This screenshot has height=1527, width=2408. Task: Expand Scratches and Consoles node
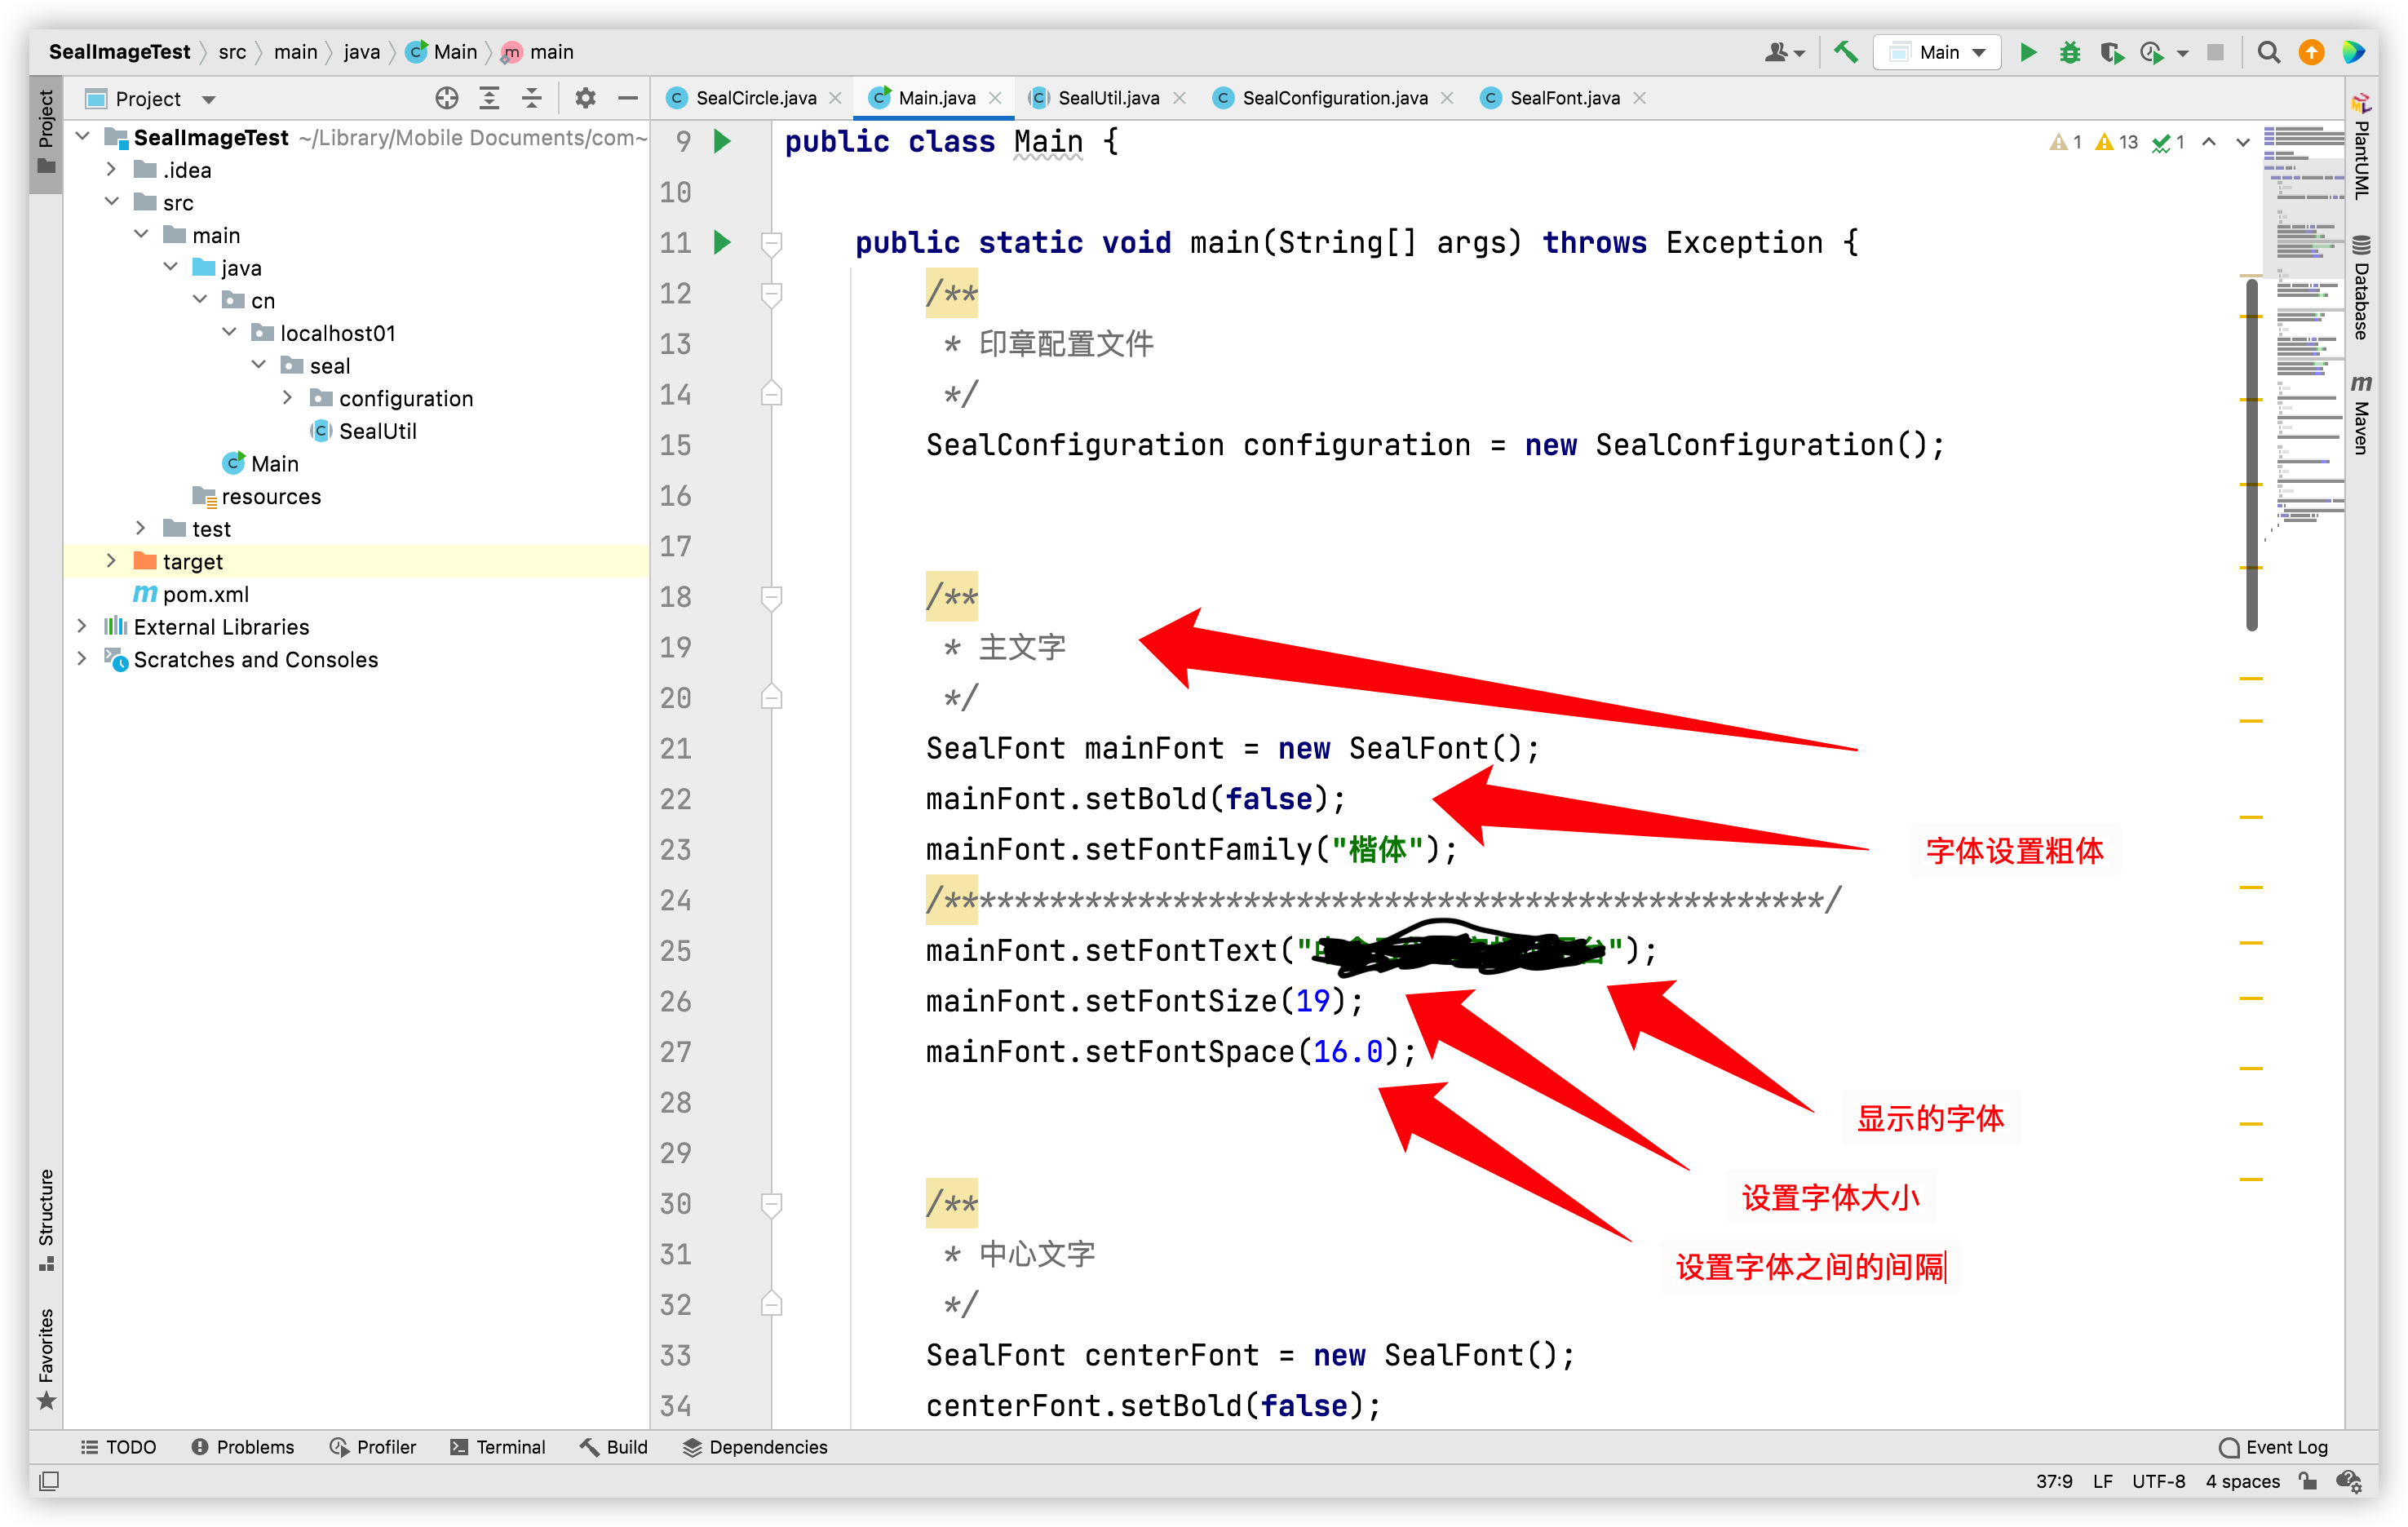83,659
